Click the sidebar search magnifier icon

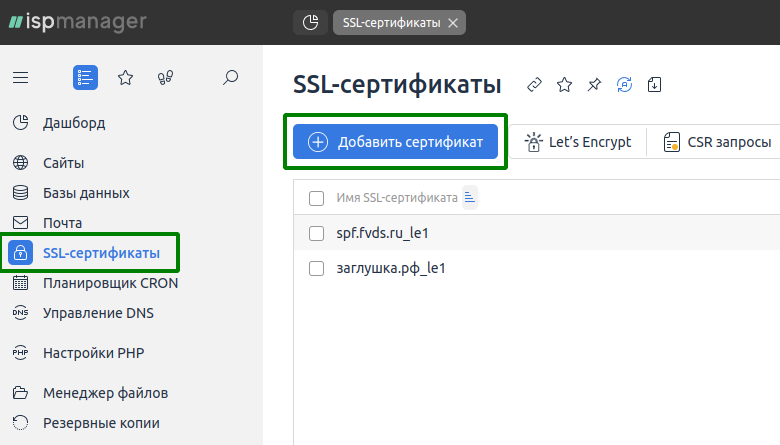pos(230,77)
